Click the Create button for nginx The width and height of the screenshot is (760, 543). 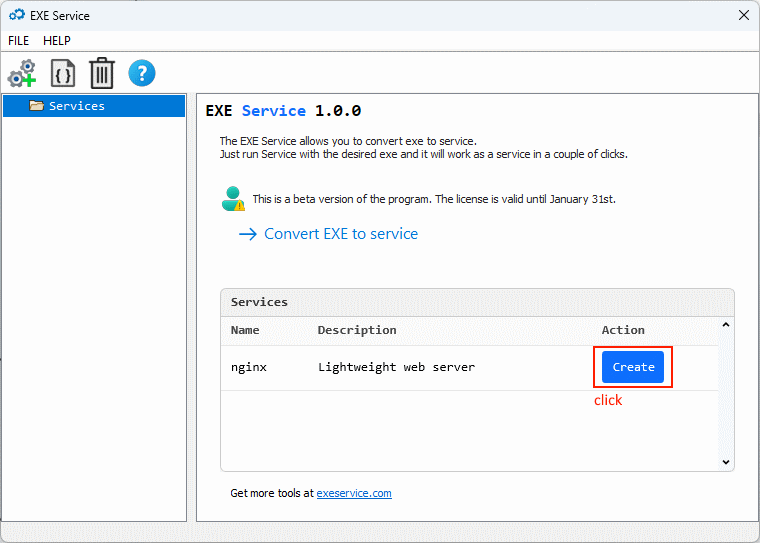[x=633, y=367]
